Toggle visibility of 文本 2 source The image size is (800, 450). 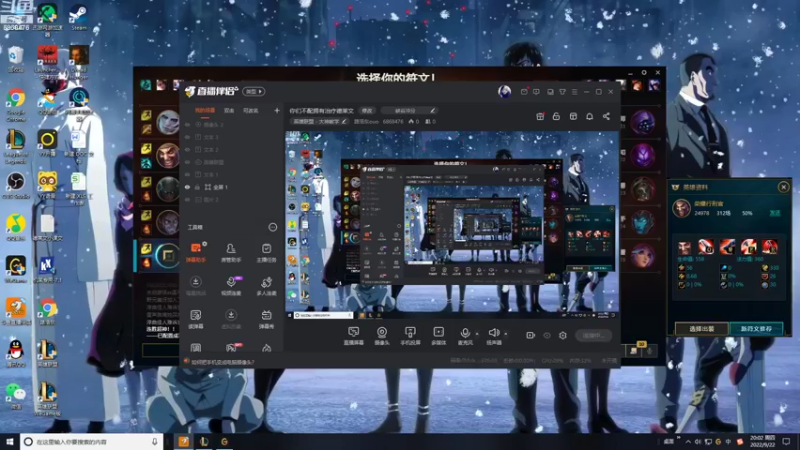coord(187,150)
